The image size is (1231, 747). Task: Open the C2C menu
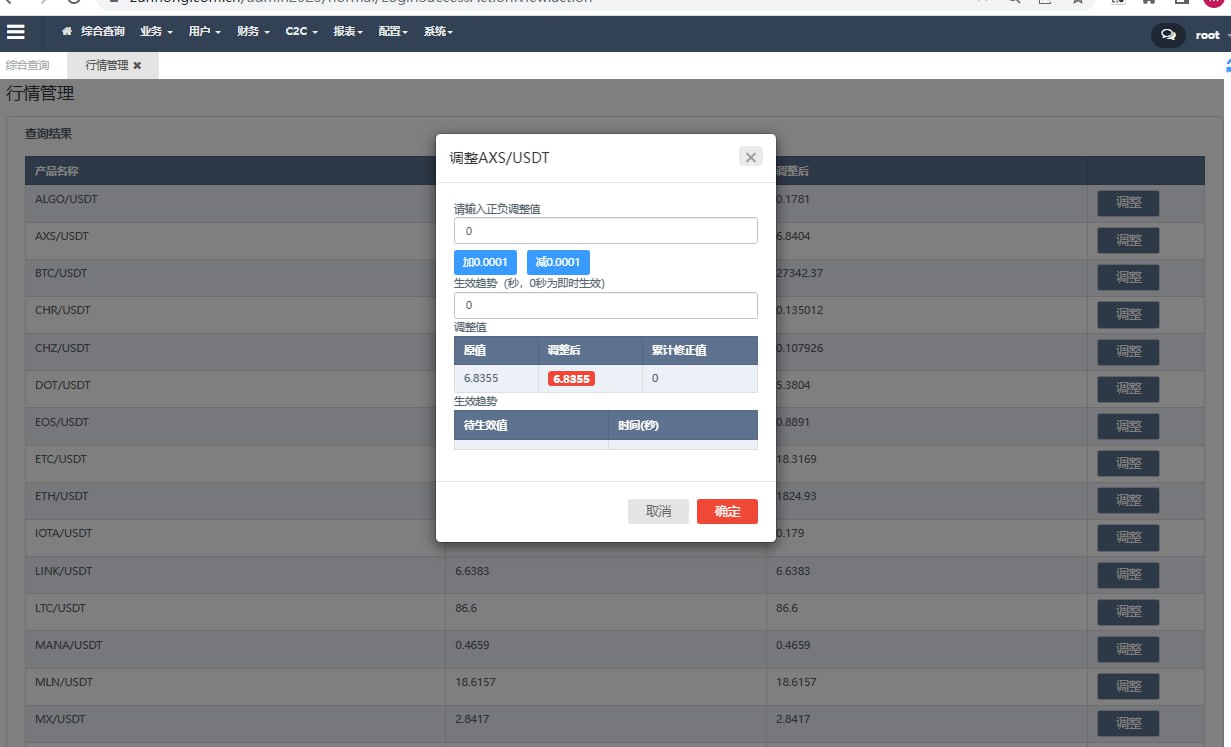301,32
